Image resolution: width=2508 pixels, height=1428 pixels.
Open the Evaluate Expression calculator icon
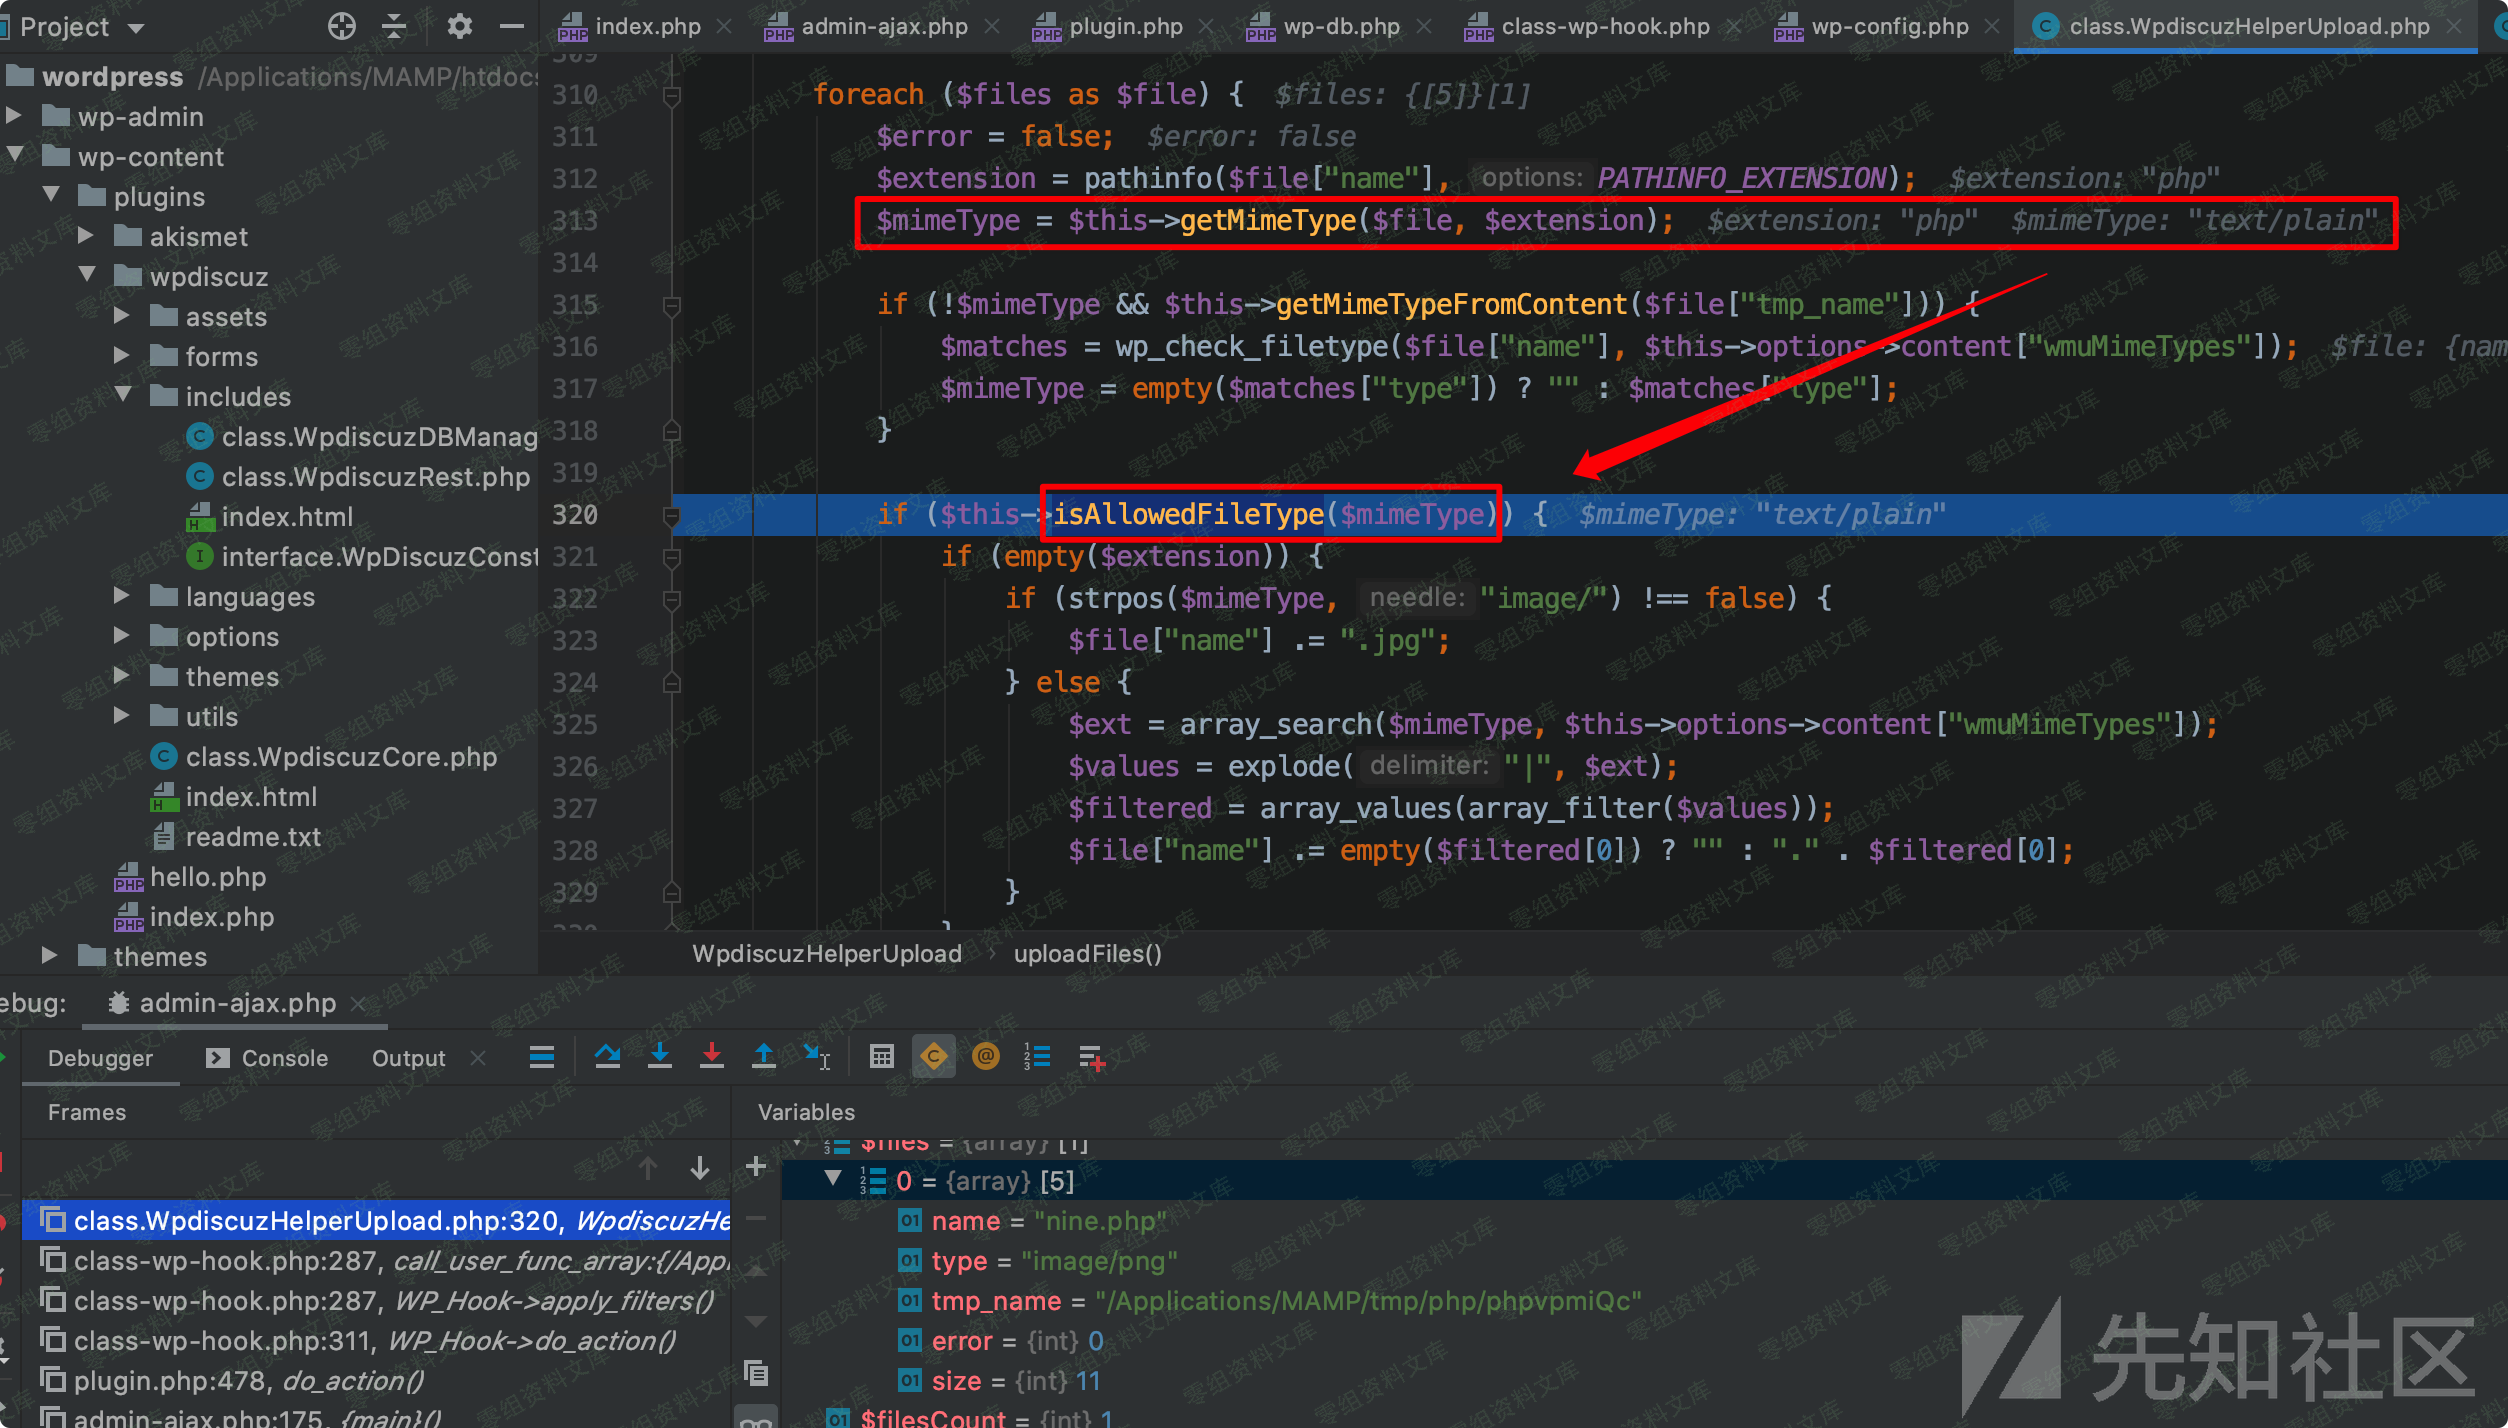pos(881,1057)
